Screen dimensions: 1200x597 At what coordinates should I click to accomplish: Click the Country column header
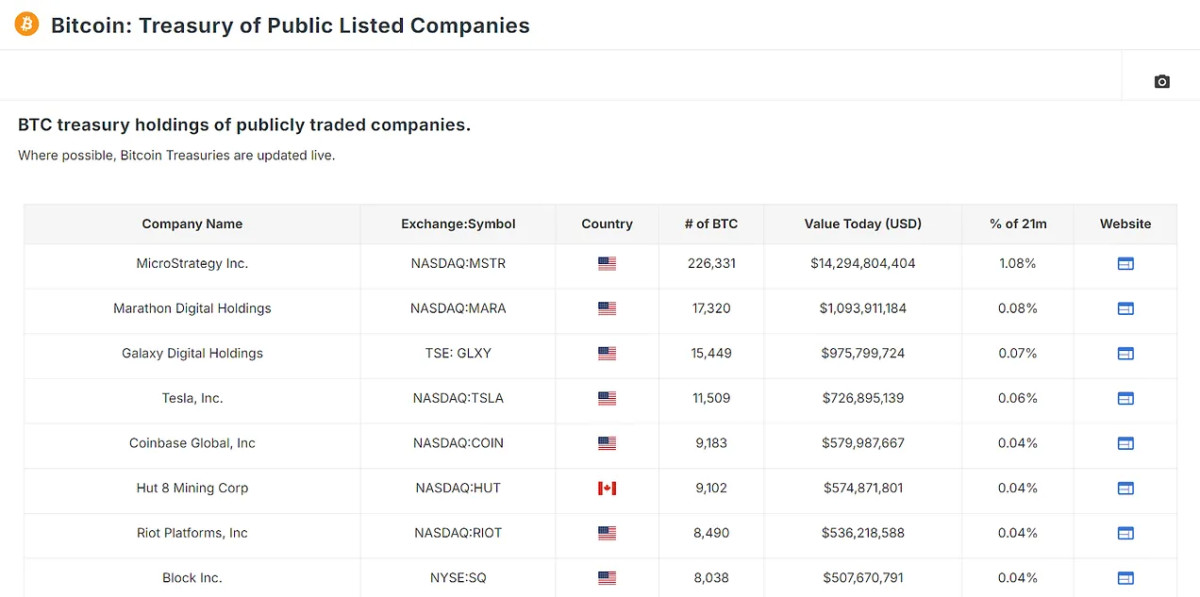[607, 224]
